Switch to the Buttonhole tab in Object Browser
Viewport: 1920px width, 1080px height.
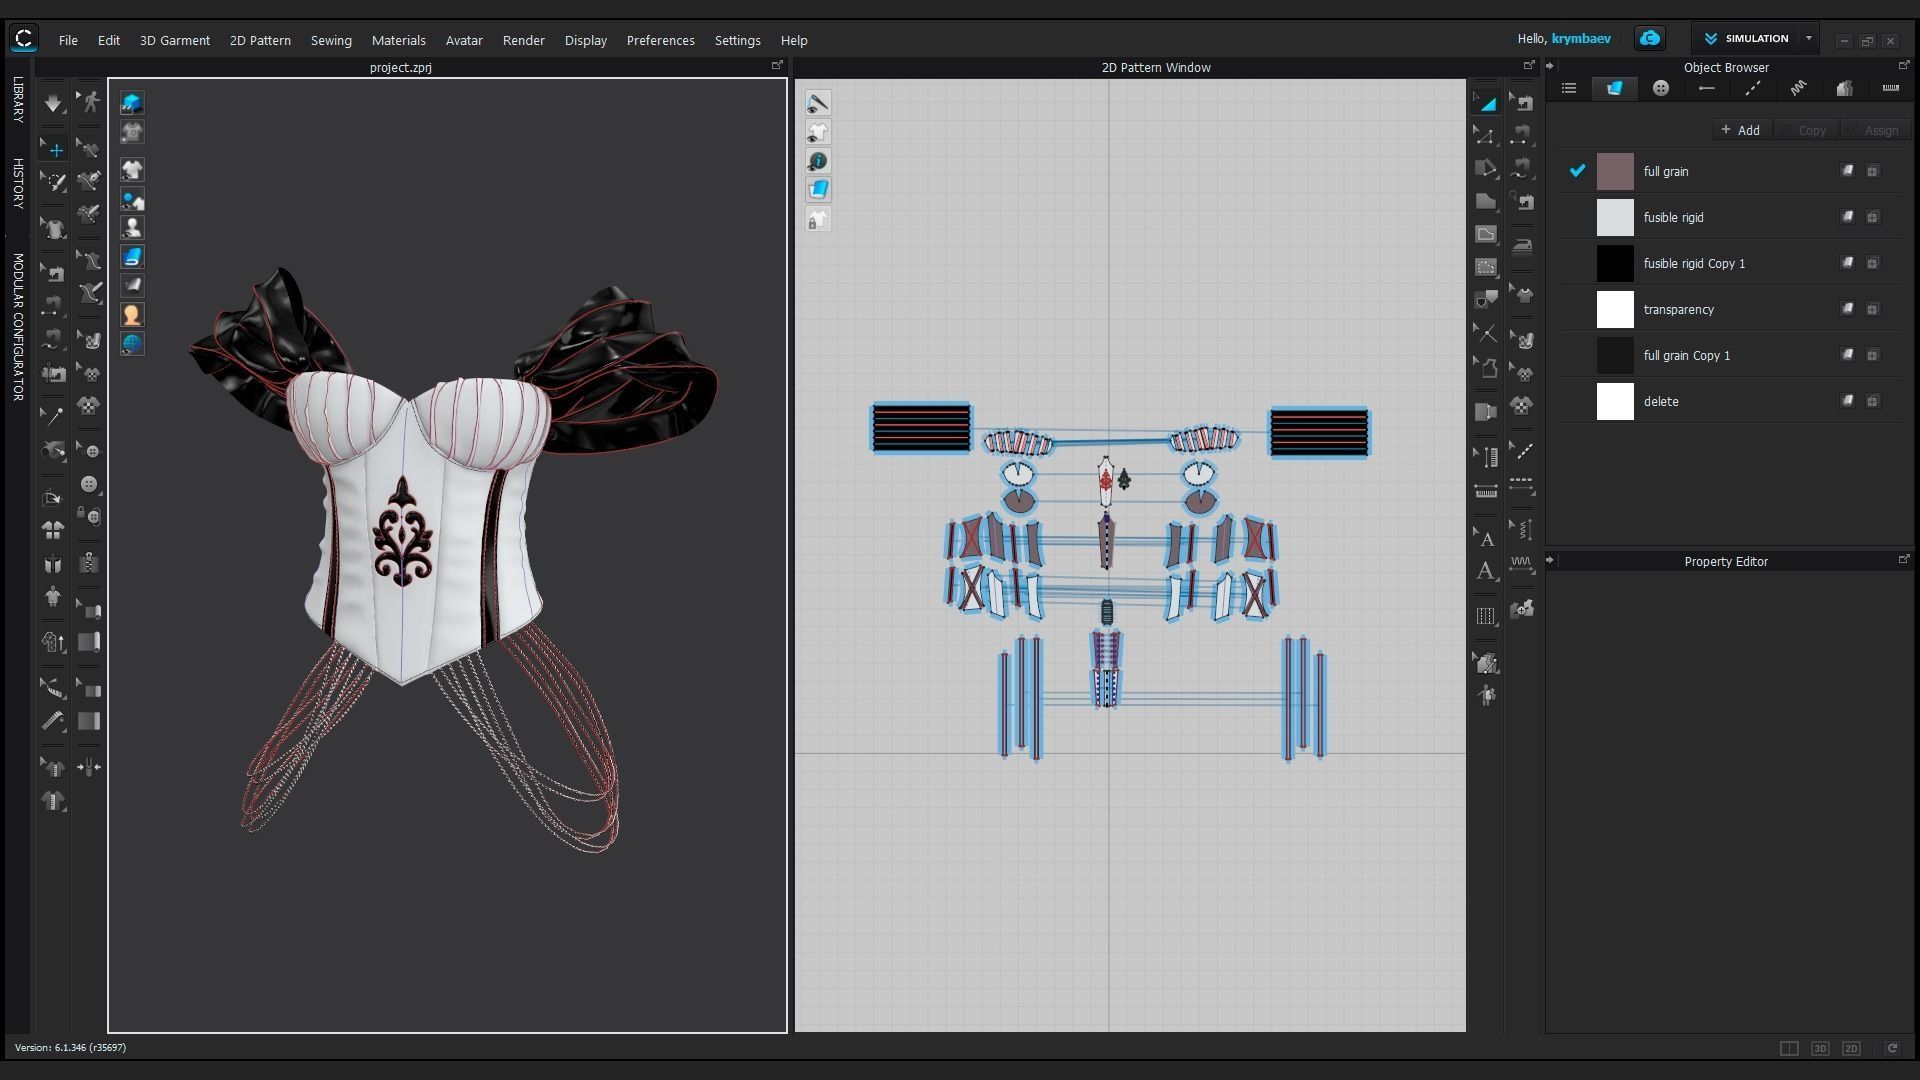coord(1707,88)
